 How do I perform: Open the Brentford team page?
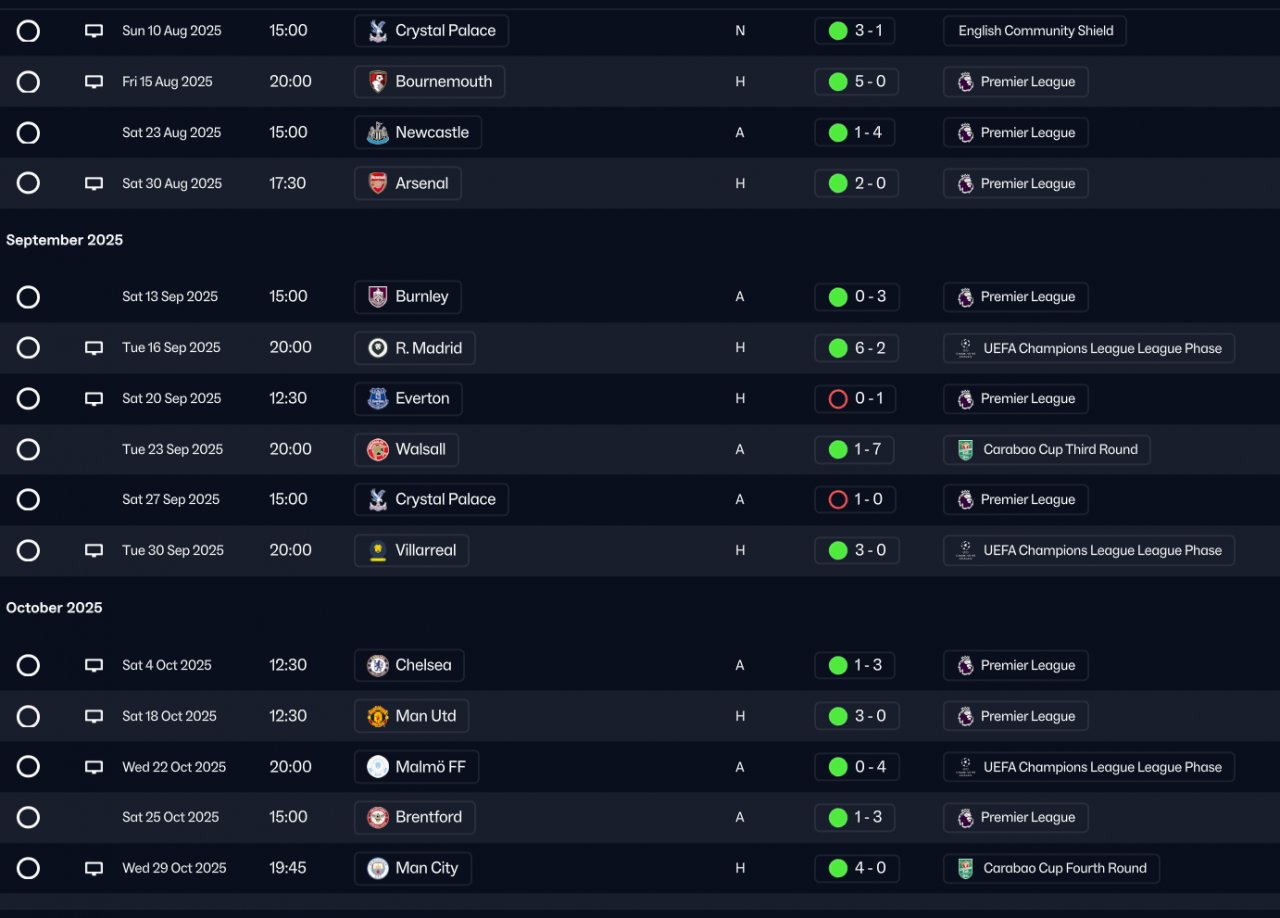pyautogui.click(x=415, y=818)
